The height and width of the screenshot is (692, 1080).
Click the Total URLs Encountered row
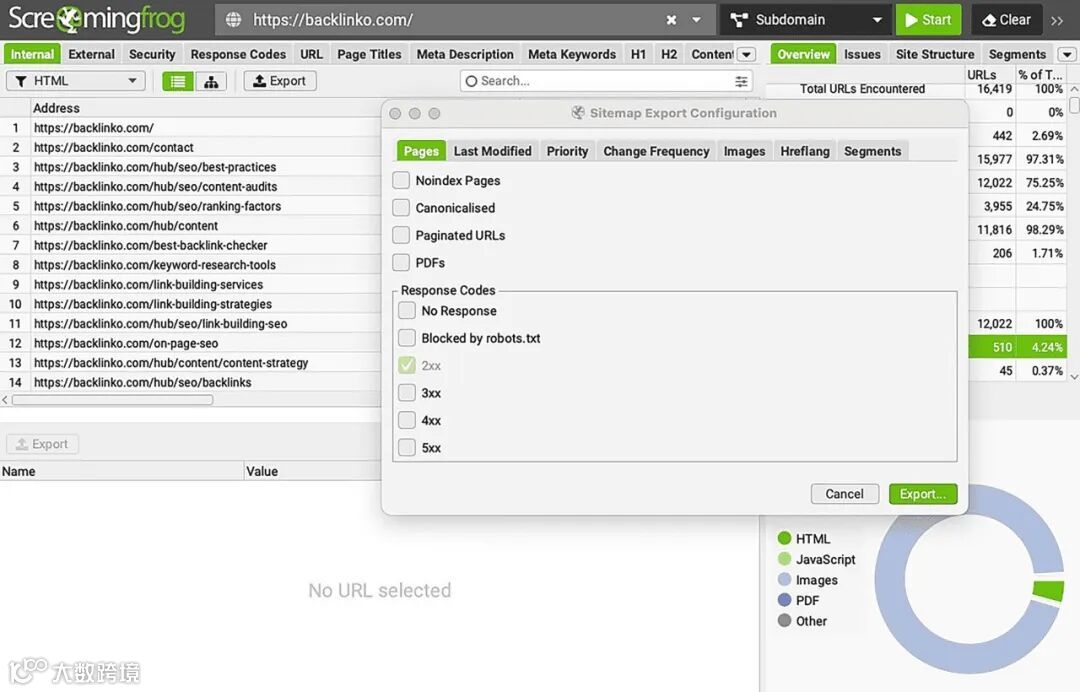pyautogui.click(x=916, y=89)
